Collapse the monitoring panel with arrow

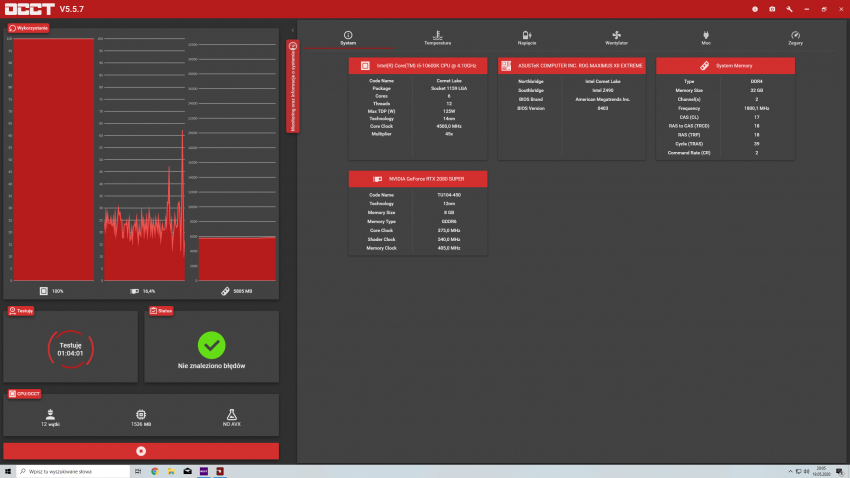point(293,30)
